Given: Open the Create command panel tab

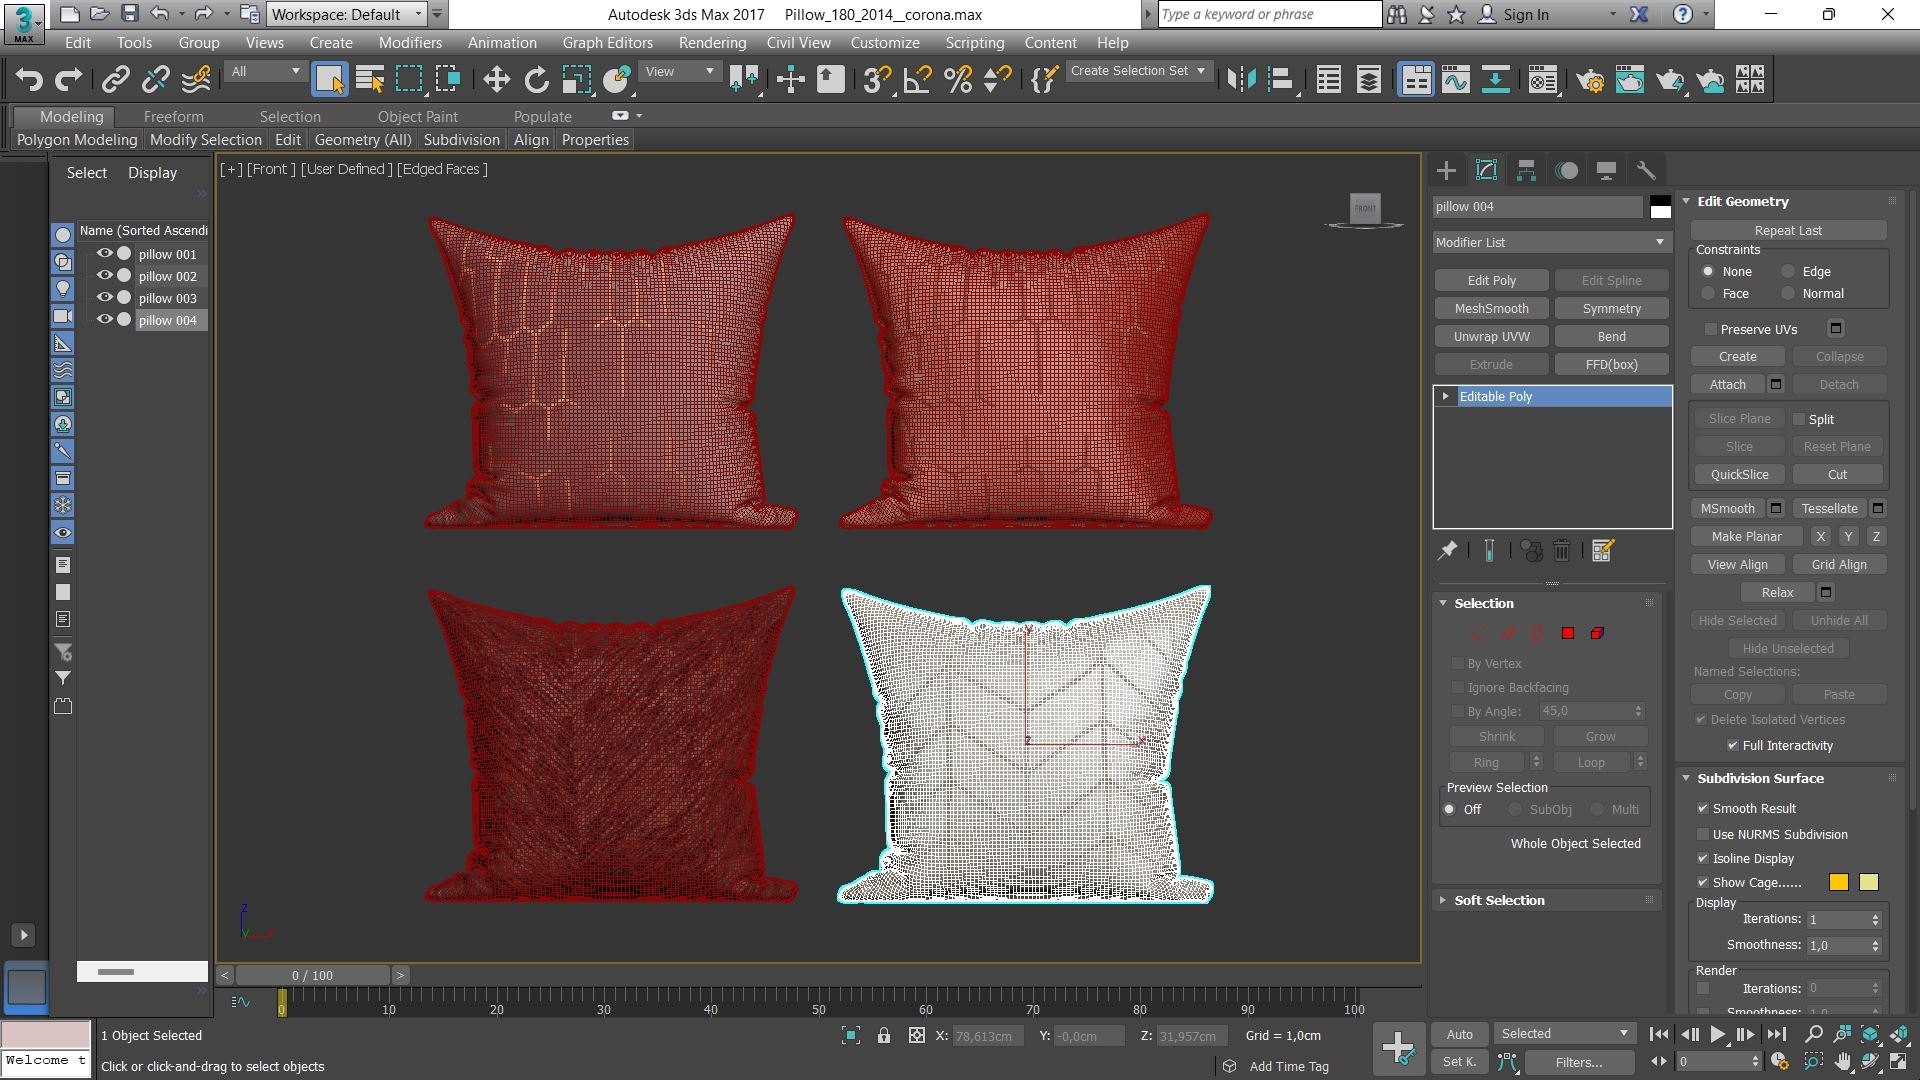Looking at the screenshot, I should [x=1446, y=170].
